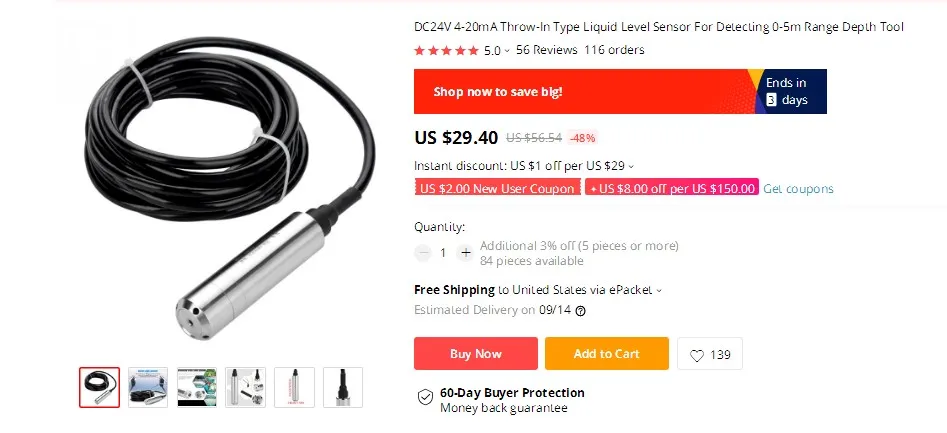Image resolution: width=947 pixels, height=433 pixels.
Task: Click the Buy Now button
Action: [476, 354]
